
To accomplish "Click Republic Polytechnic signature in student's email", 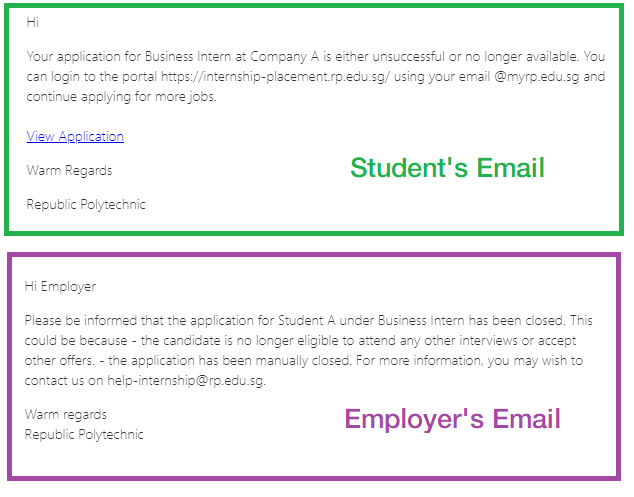I will [x=86, y=205].
